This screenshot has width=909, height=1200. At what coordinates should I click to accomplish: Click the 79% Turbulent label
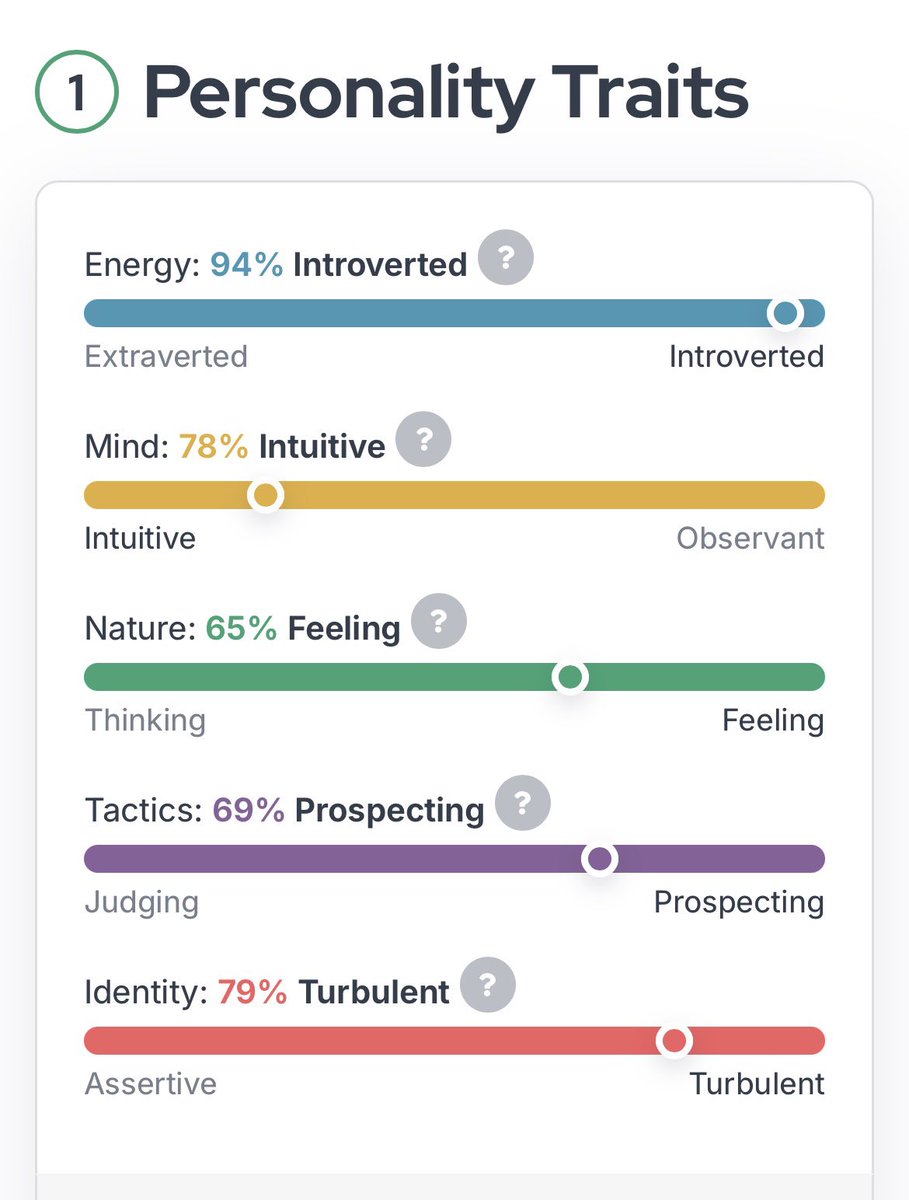pos(333,992)
